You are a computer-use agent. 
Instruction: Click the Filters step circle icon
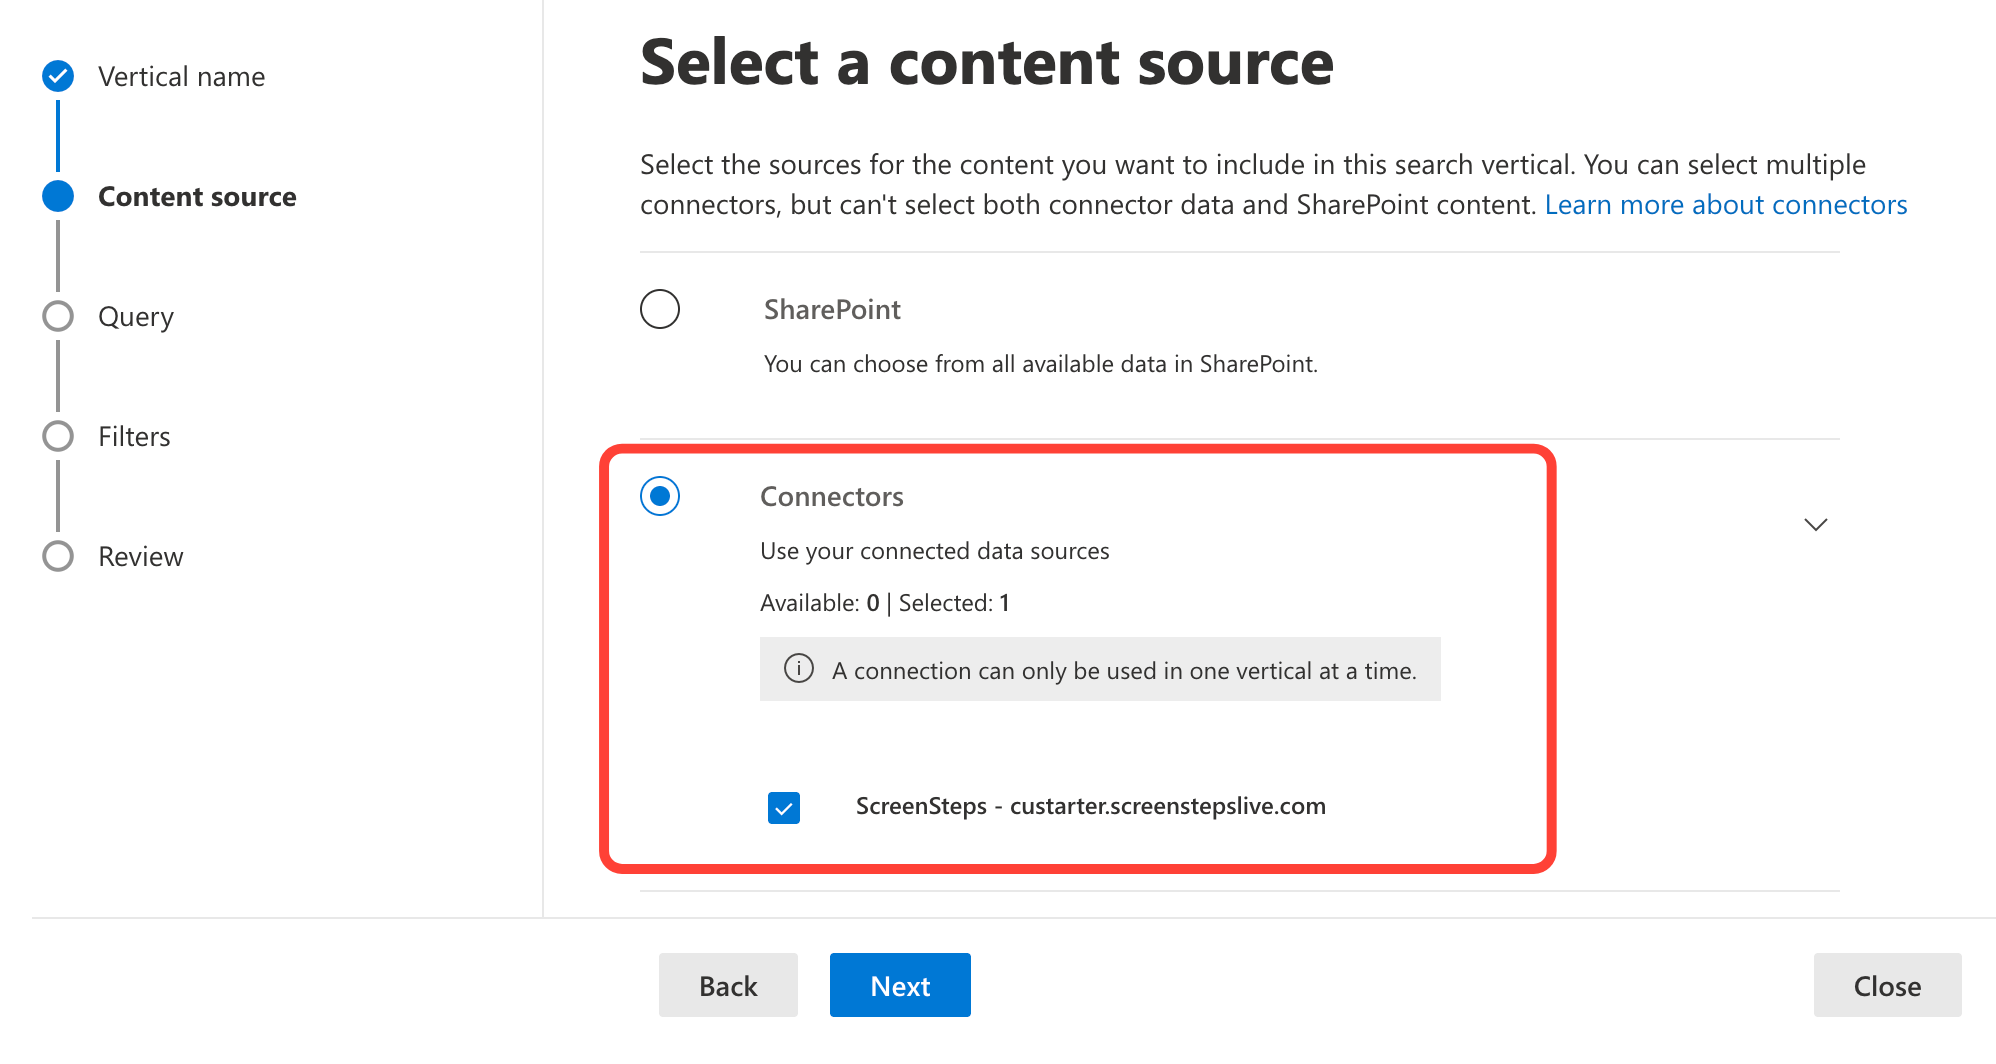58,436
